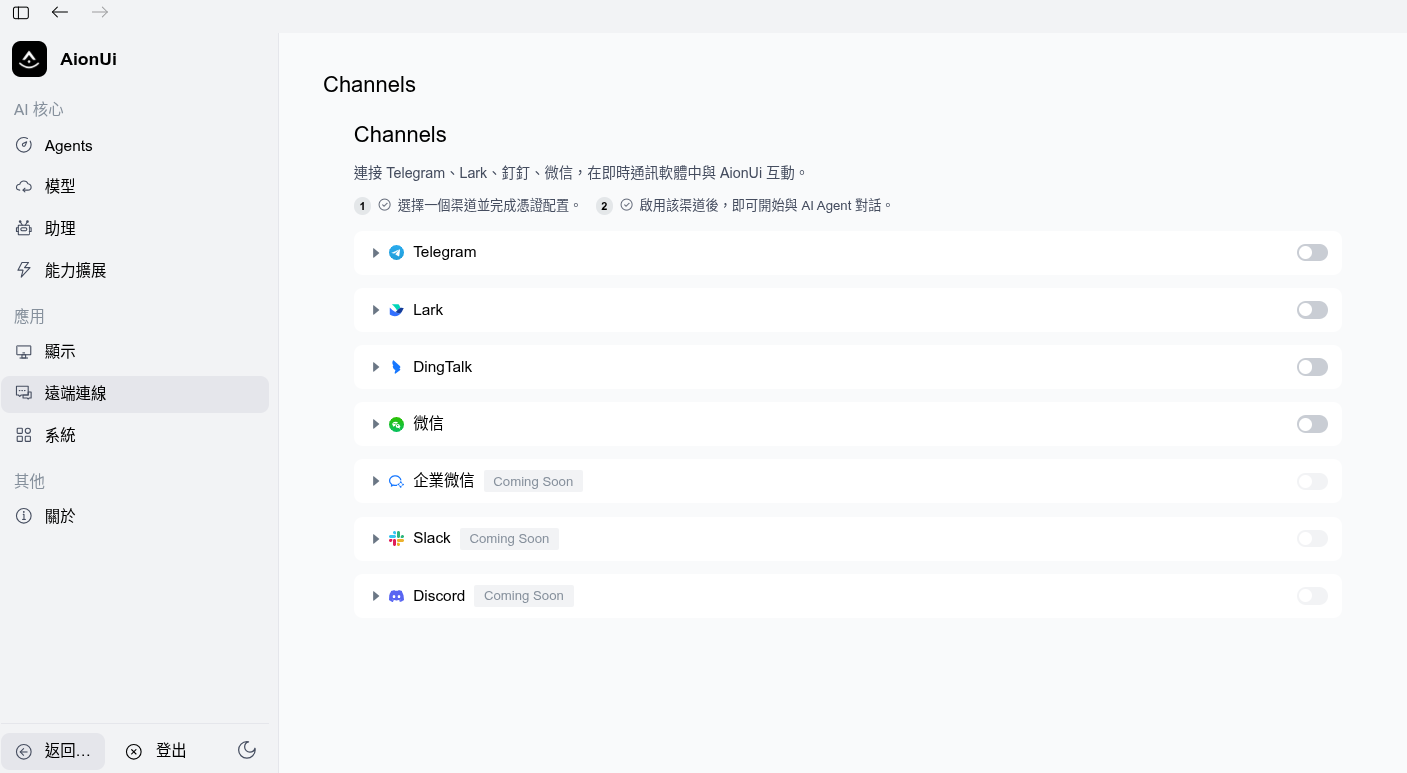
Task: Go forward with the right arrow
Action: tap(100, 12)
